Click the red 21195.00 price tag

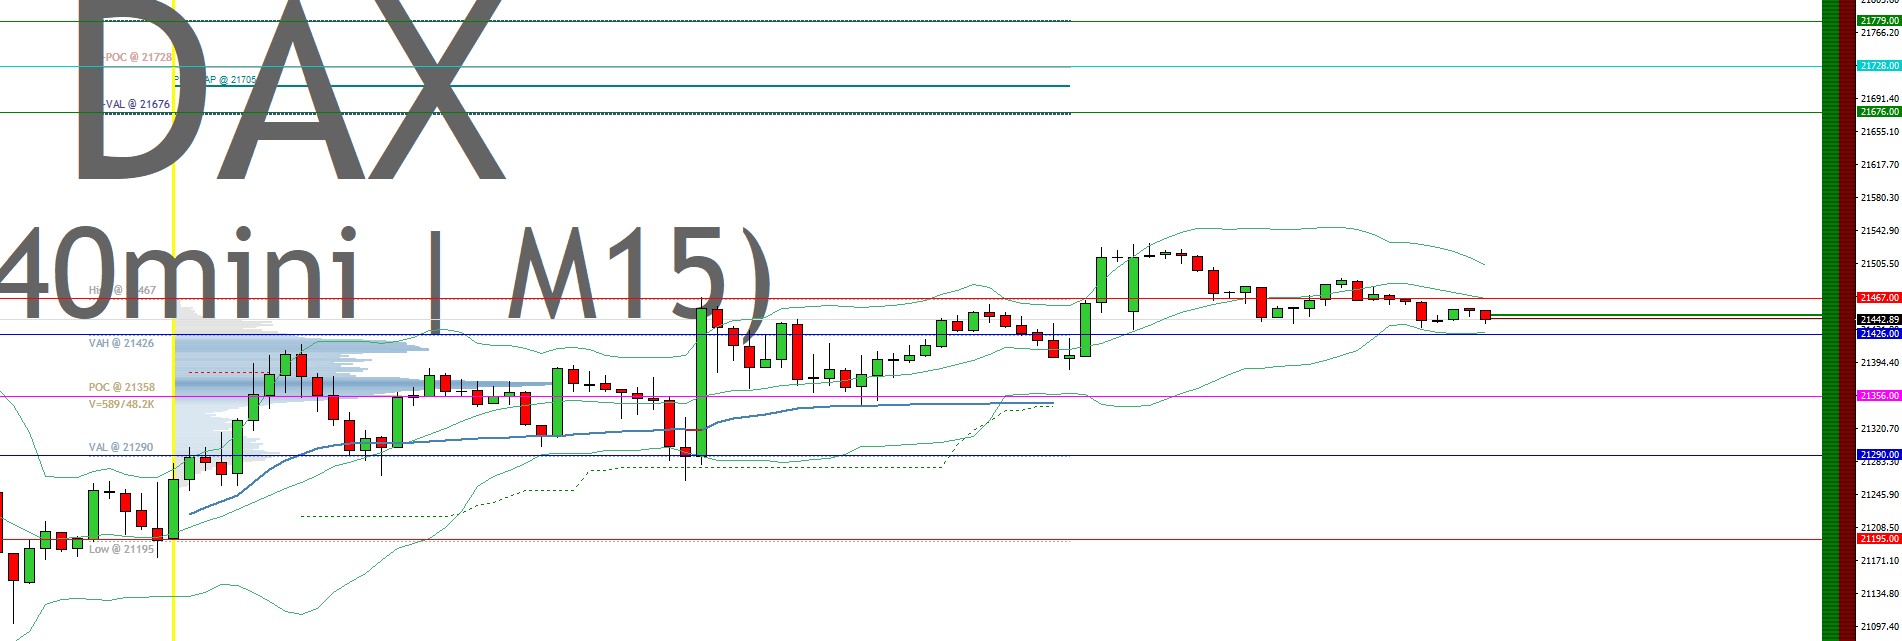pos(1879,539)
